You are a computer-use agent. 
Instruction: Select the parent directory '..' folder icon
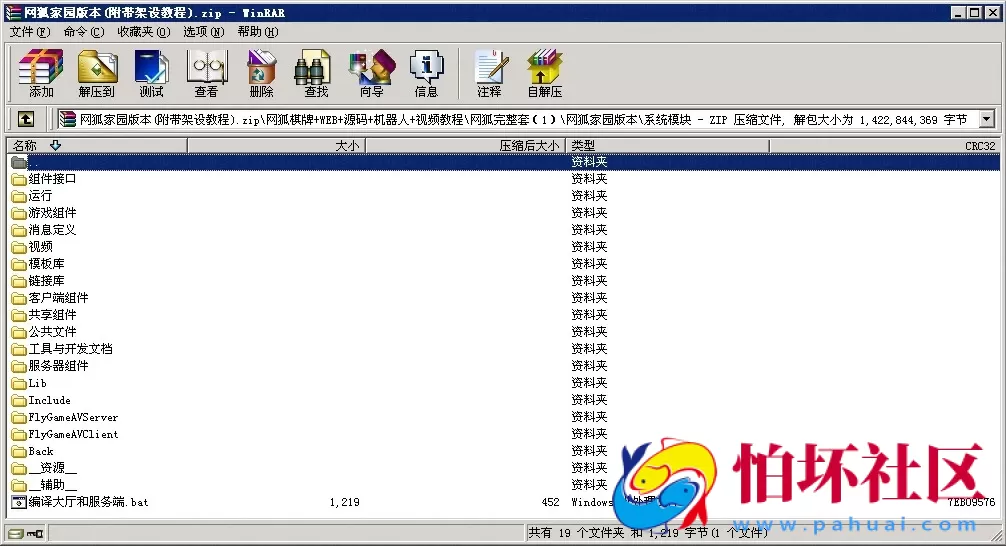click(x=19, y=162)
